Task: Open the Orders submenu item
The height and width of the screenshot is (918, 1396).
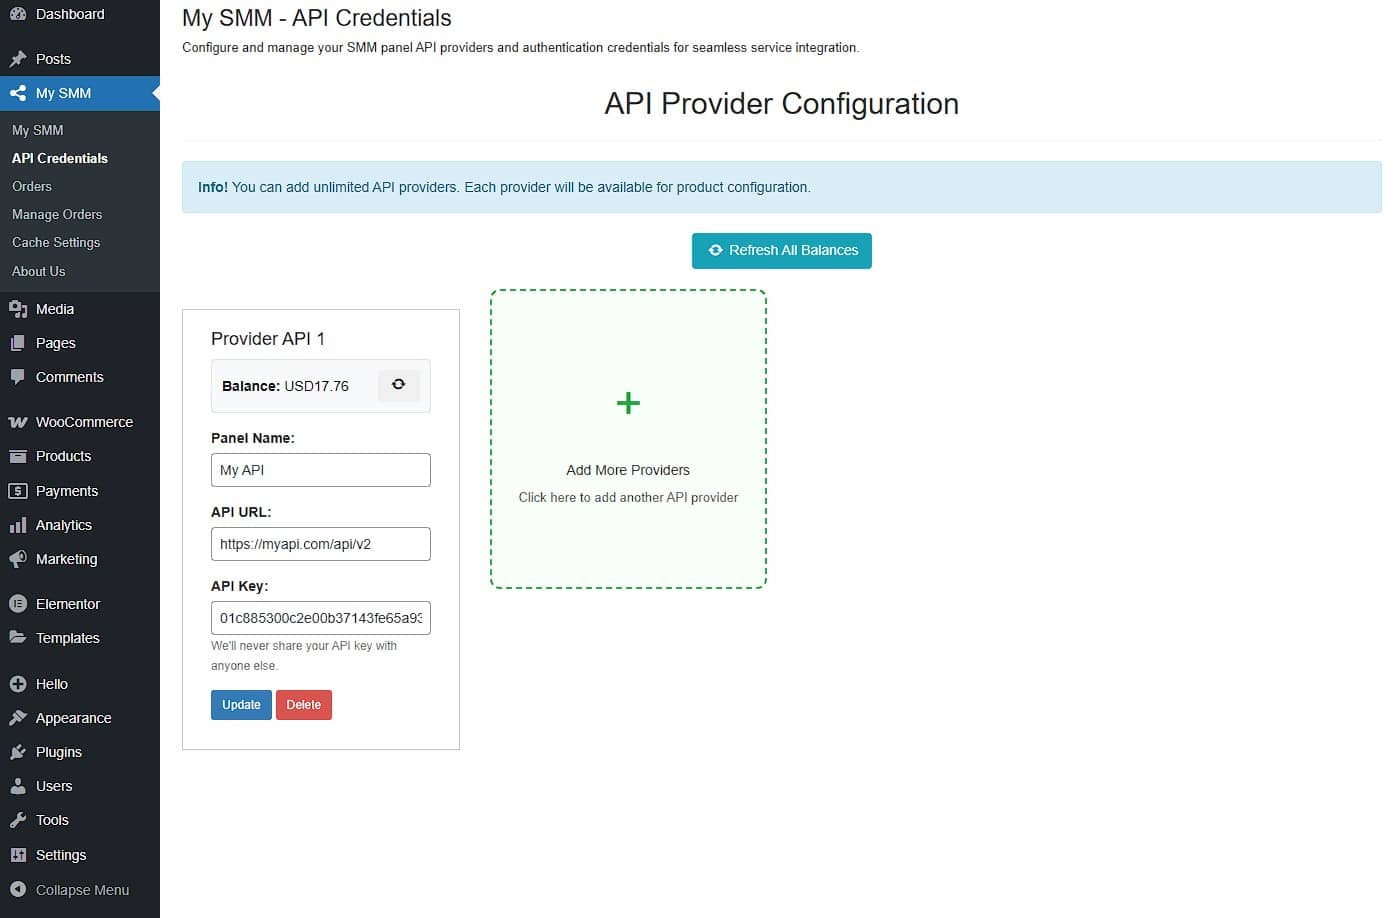Action: 32,186
